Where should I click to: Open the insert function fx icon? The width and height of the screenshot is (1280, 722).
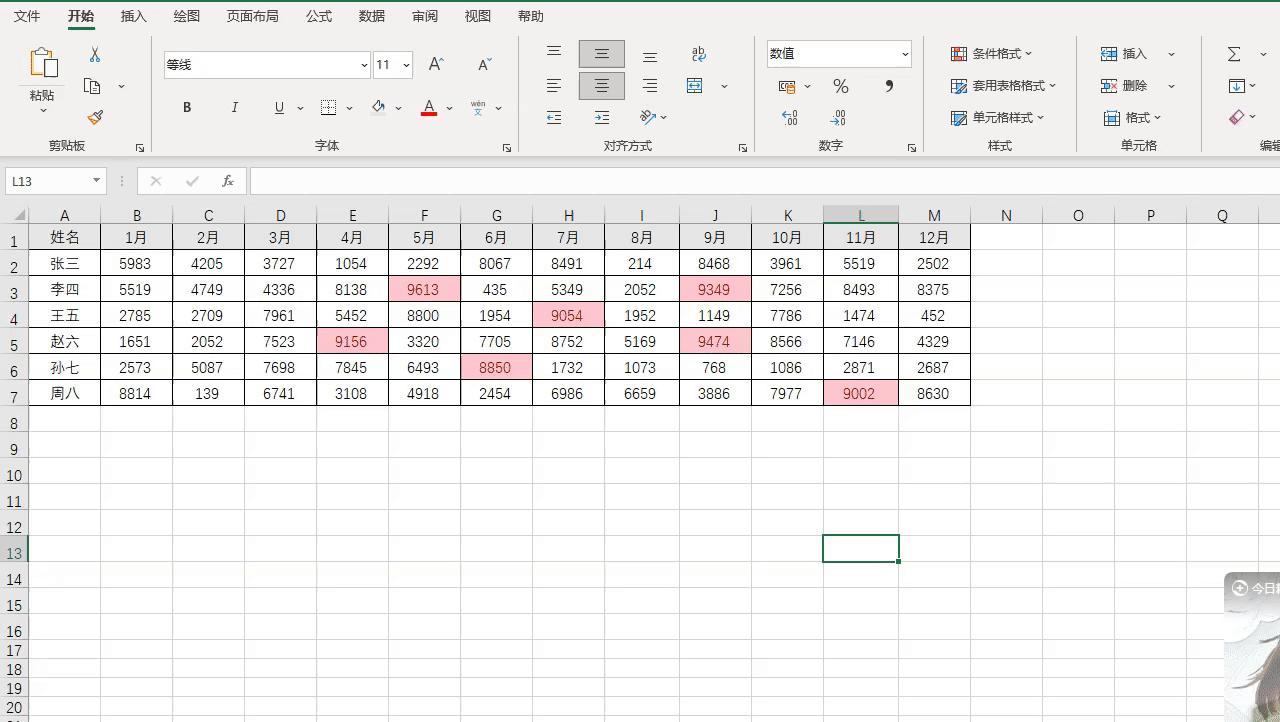point(228,181)
